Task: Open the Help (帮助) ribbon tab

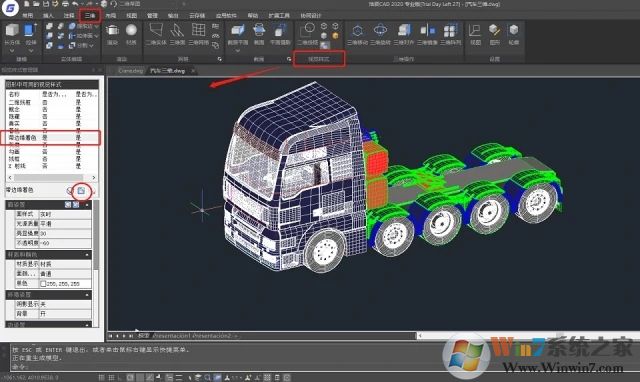Action: [253, 16]
